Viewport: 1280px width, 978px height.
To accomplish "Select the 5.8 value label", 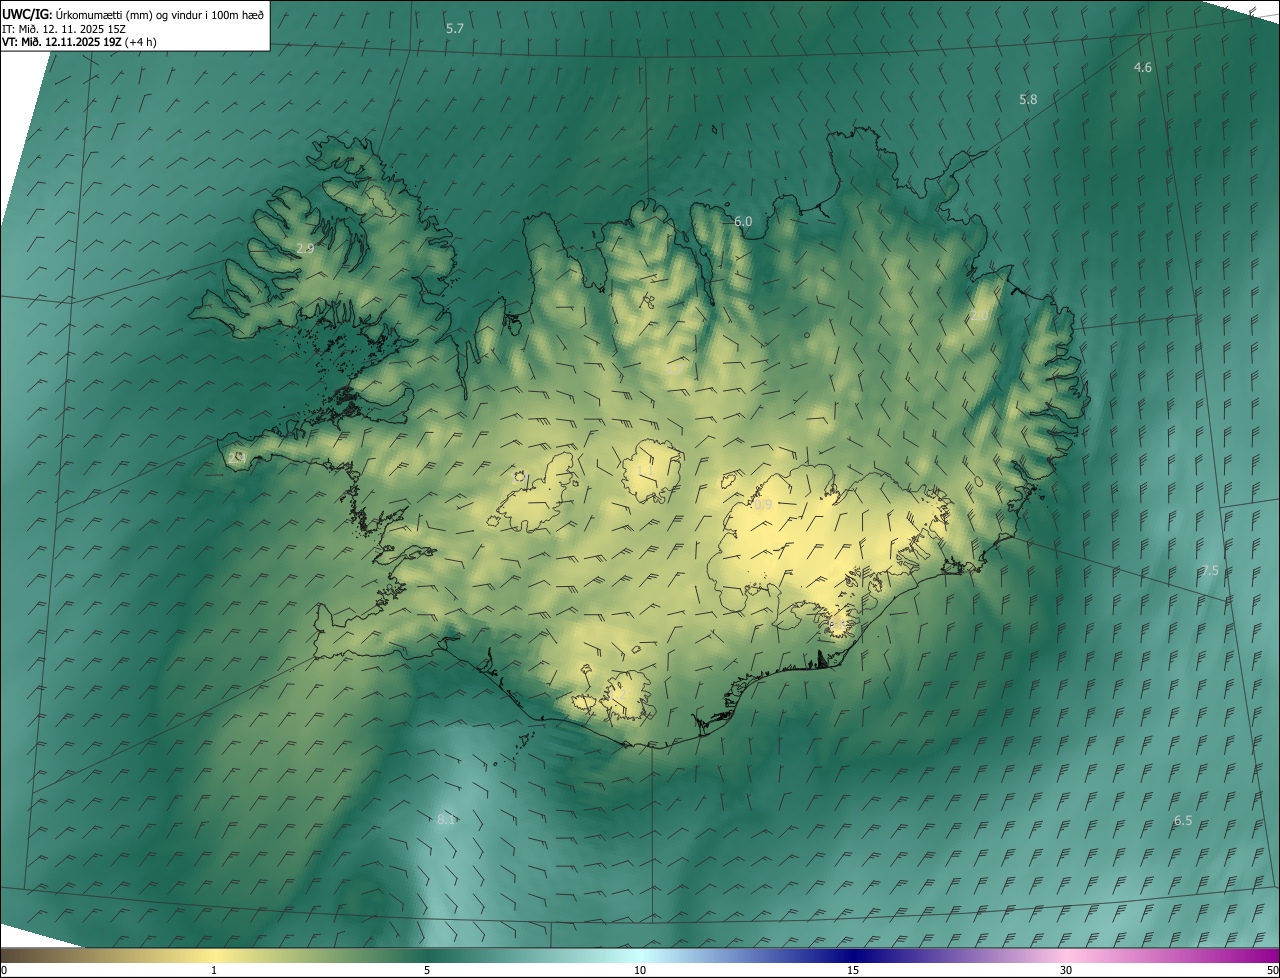I will point(1028,99).
